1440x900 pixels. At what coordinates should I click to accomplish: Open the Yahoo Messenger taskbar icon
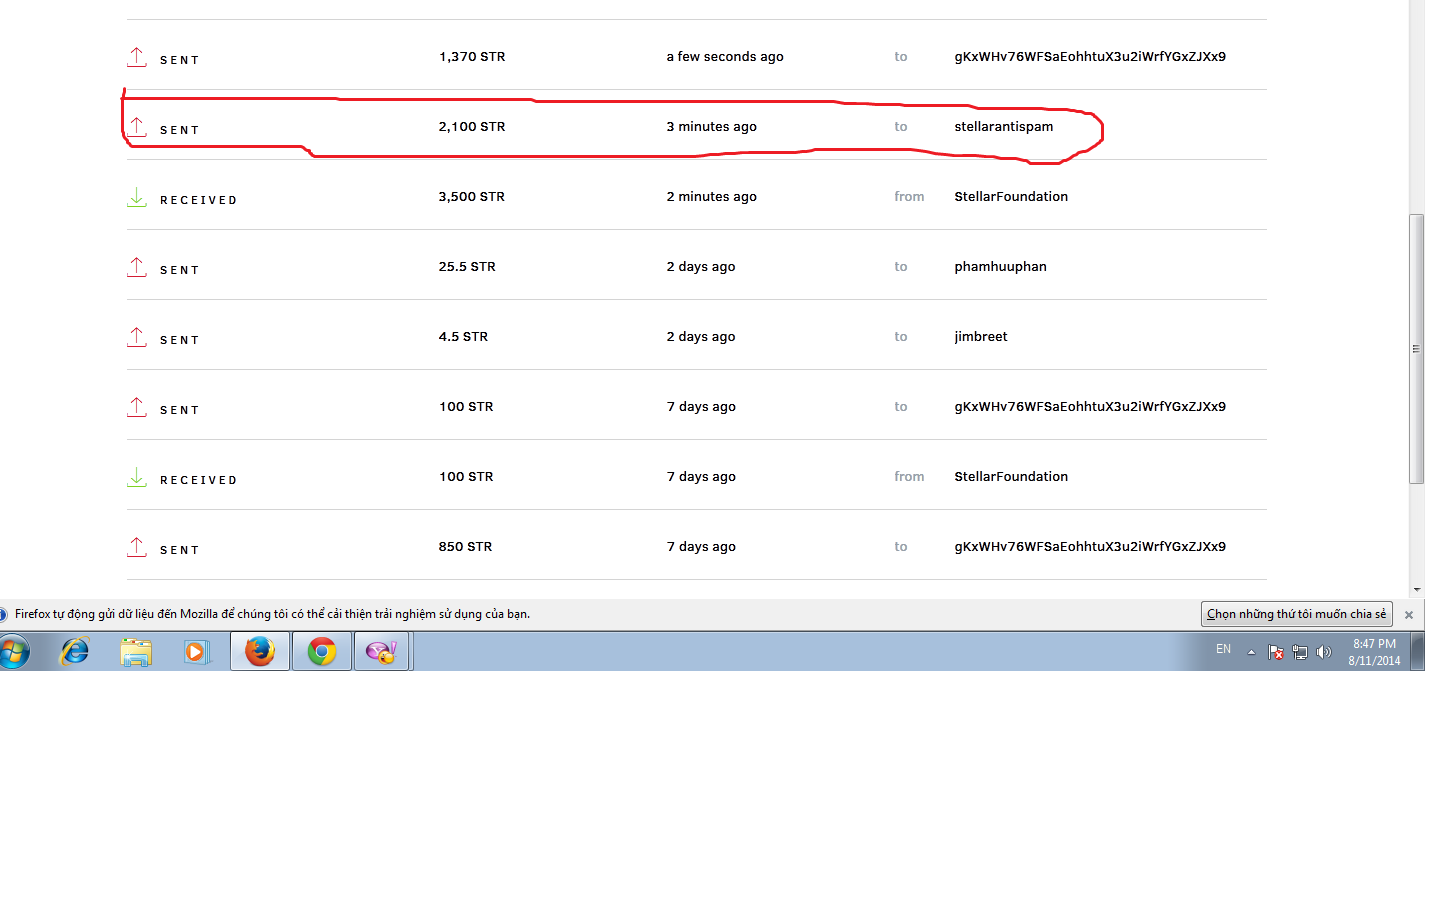[x=382, y=651]
